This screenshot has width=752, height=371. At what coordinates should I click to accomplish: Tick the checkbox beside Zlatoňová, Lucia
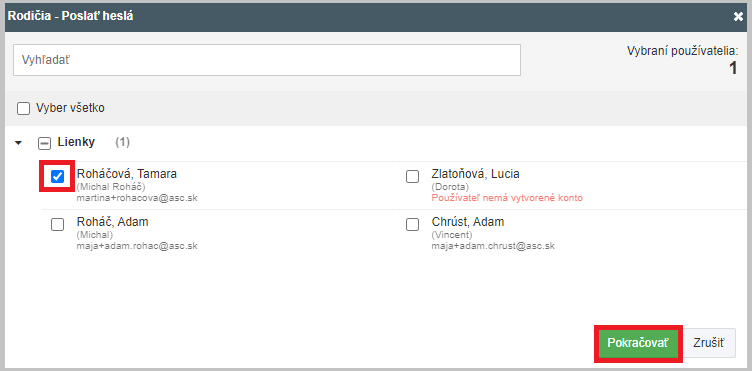coord(412,177)
